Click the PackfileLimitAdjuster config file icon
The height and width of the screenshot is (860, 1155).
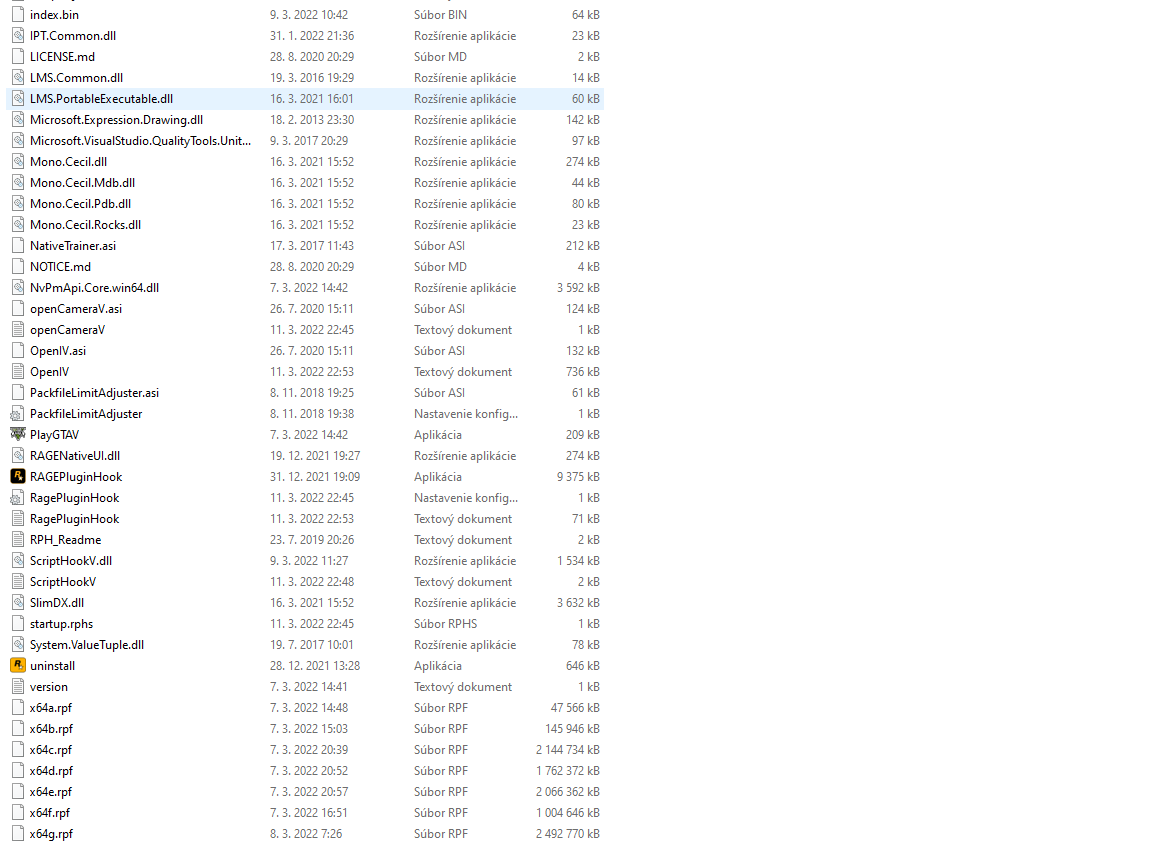click(x=18, y=414)
